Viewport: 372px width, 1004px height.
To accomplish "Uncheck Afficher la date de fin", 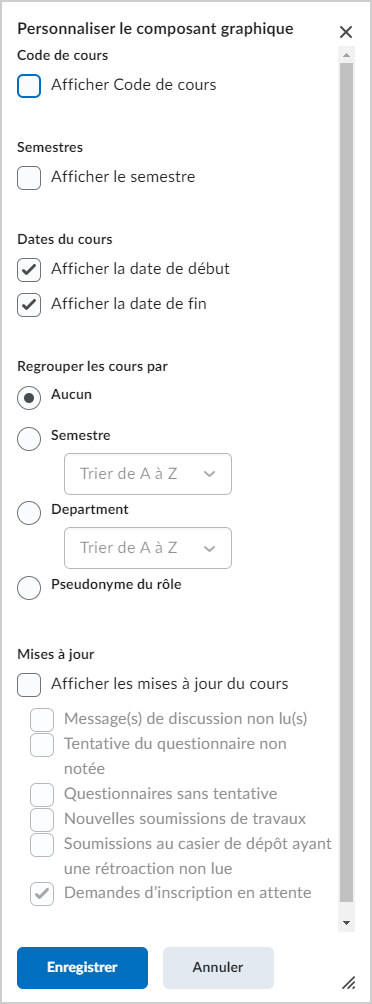I will (x=29, y=305).
